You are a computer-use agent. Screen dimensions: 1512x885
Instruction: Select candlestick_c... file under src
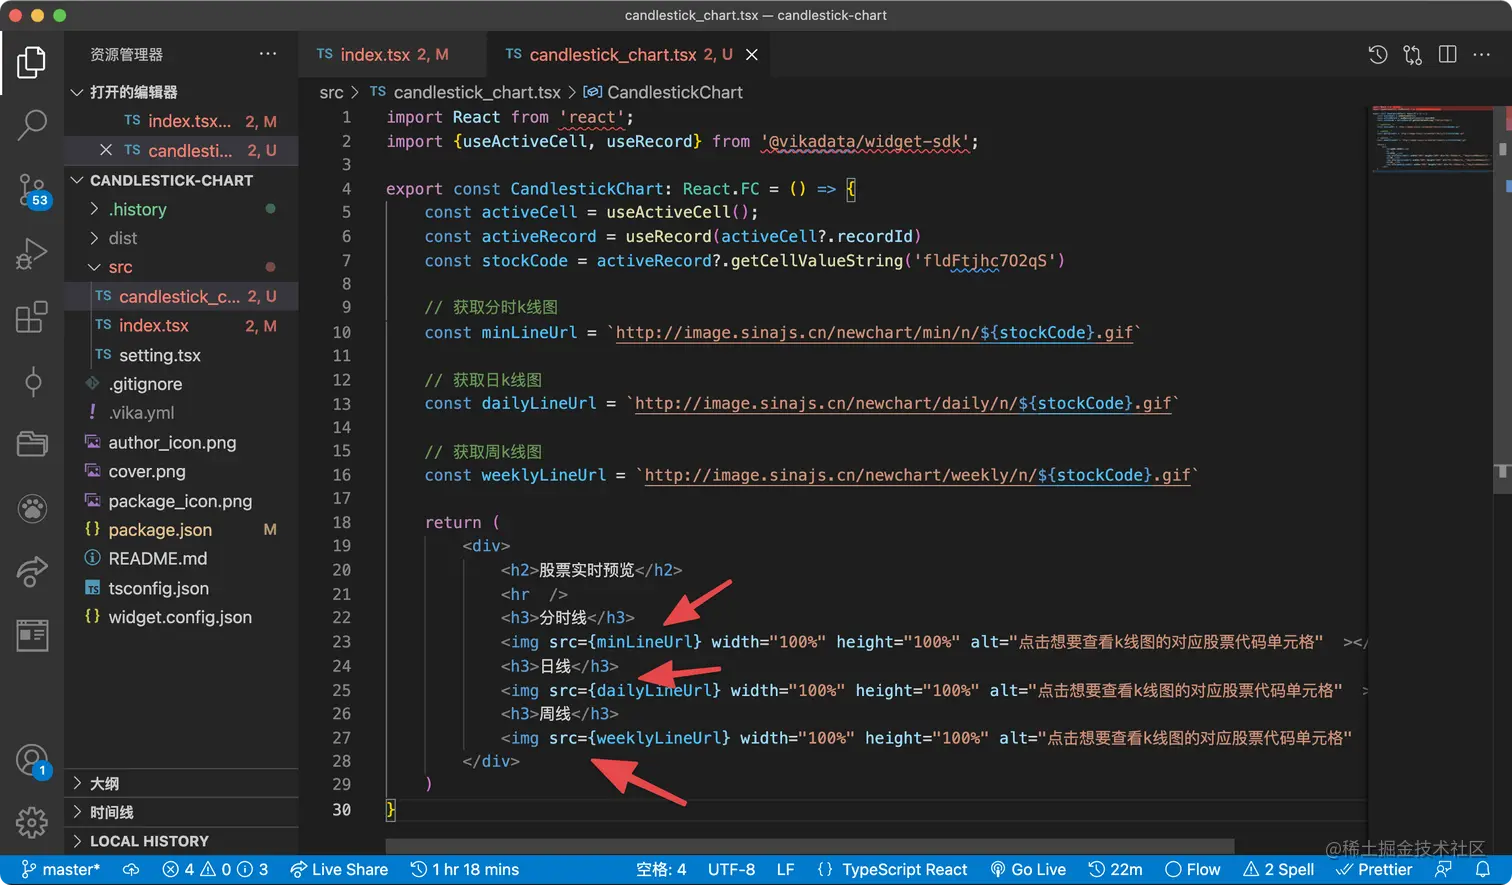(x=182, y=297)
